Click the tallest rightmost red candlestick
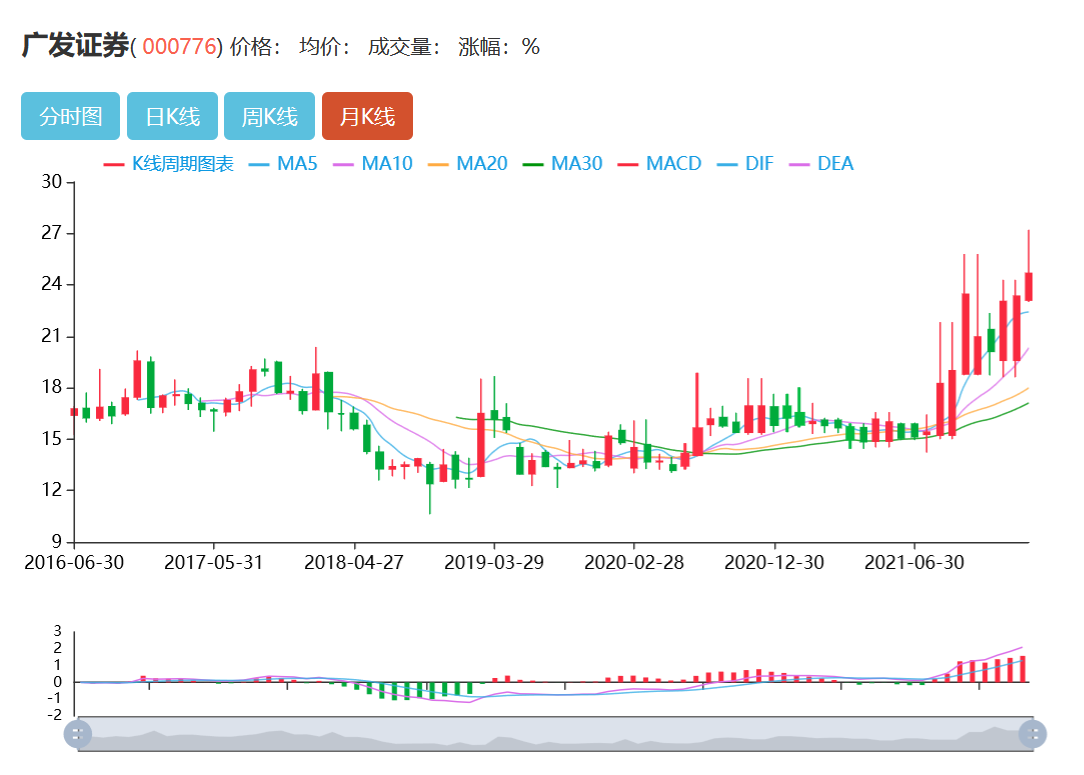The width and height of the screenshot is (1084, 775). (1028, 286)
